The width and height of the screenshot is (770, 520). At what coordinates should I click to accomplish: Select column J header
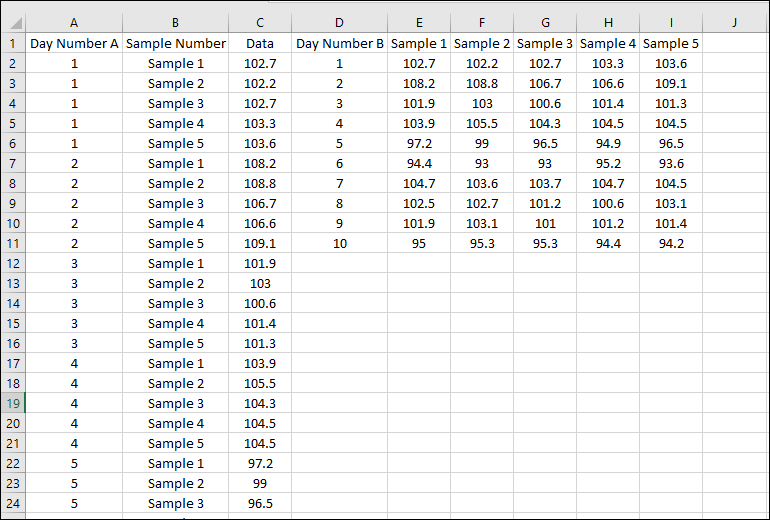733,22
